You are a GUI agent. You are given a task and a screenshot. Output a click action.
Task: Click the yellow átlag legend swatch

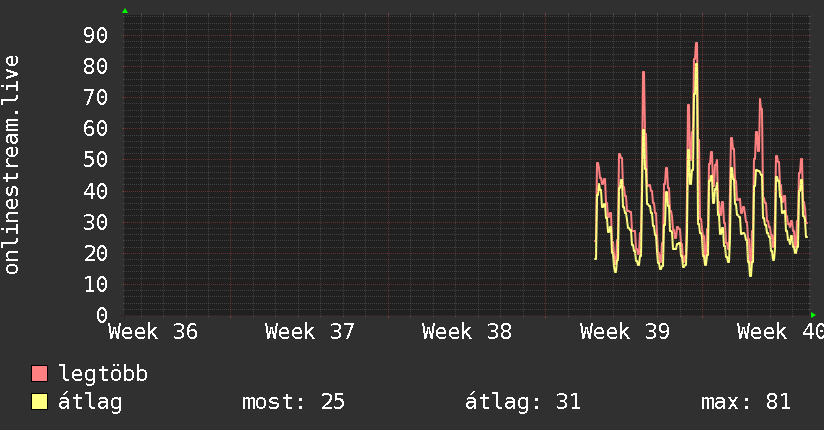(x=39, y=401)
